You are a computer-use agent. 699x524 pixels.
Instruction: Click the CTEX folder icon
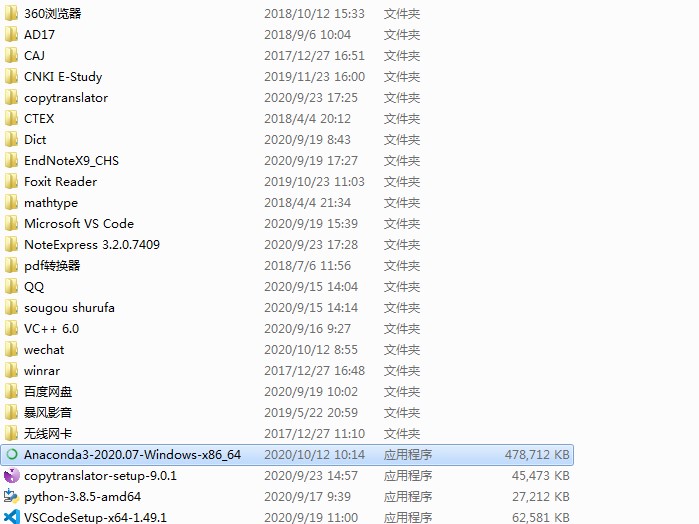[11, 118]
